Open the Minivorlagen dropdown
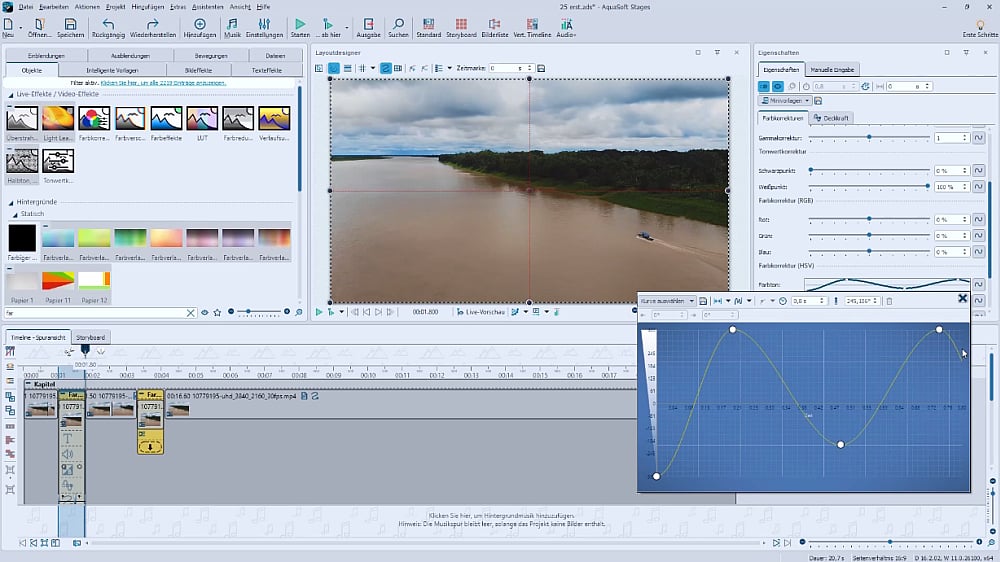The width and height of the screenshot is (1000, 562). [785, 101]
